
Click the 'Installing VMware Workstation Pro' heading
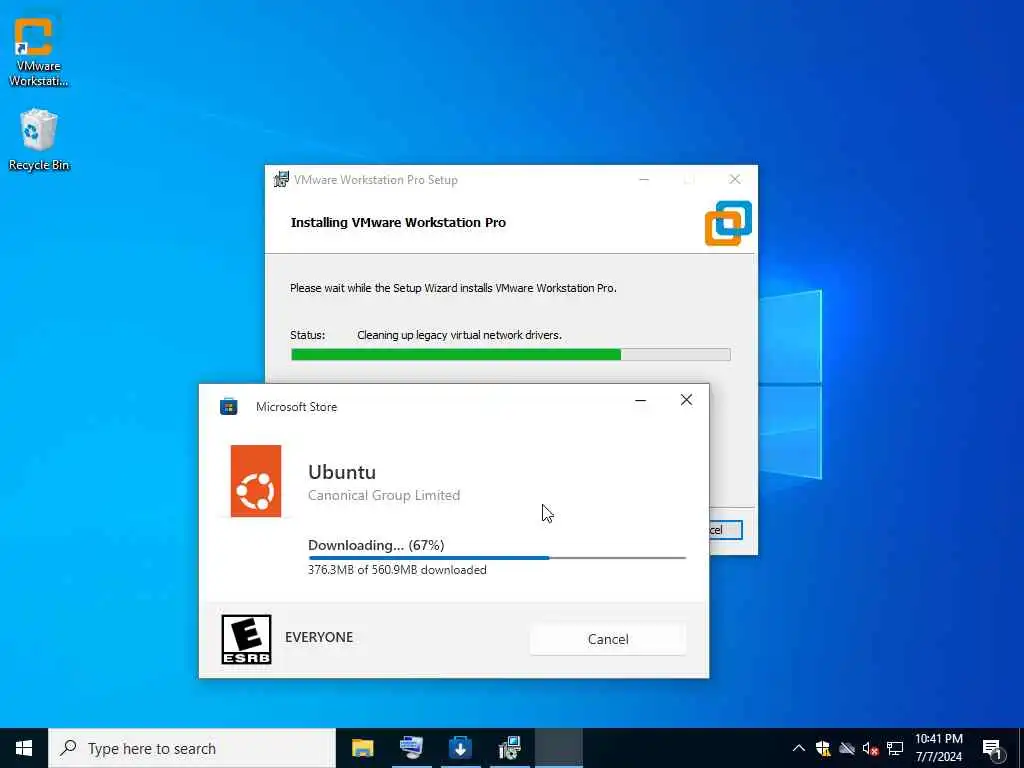398,223
